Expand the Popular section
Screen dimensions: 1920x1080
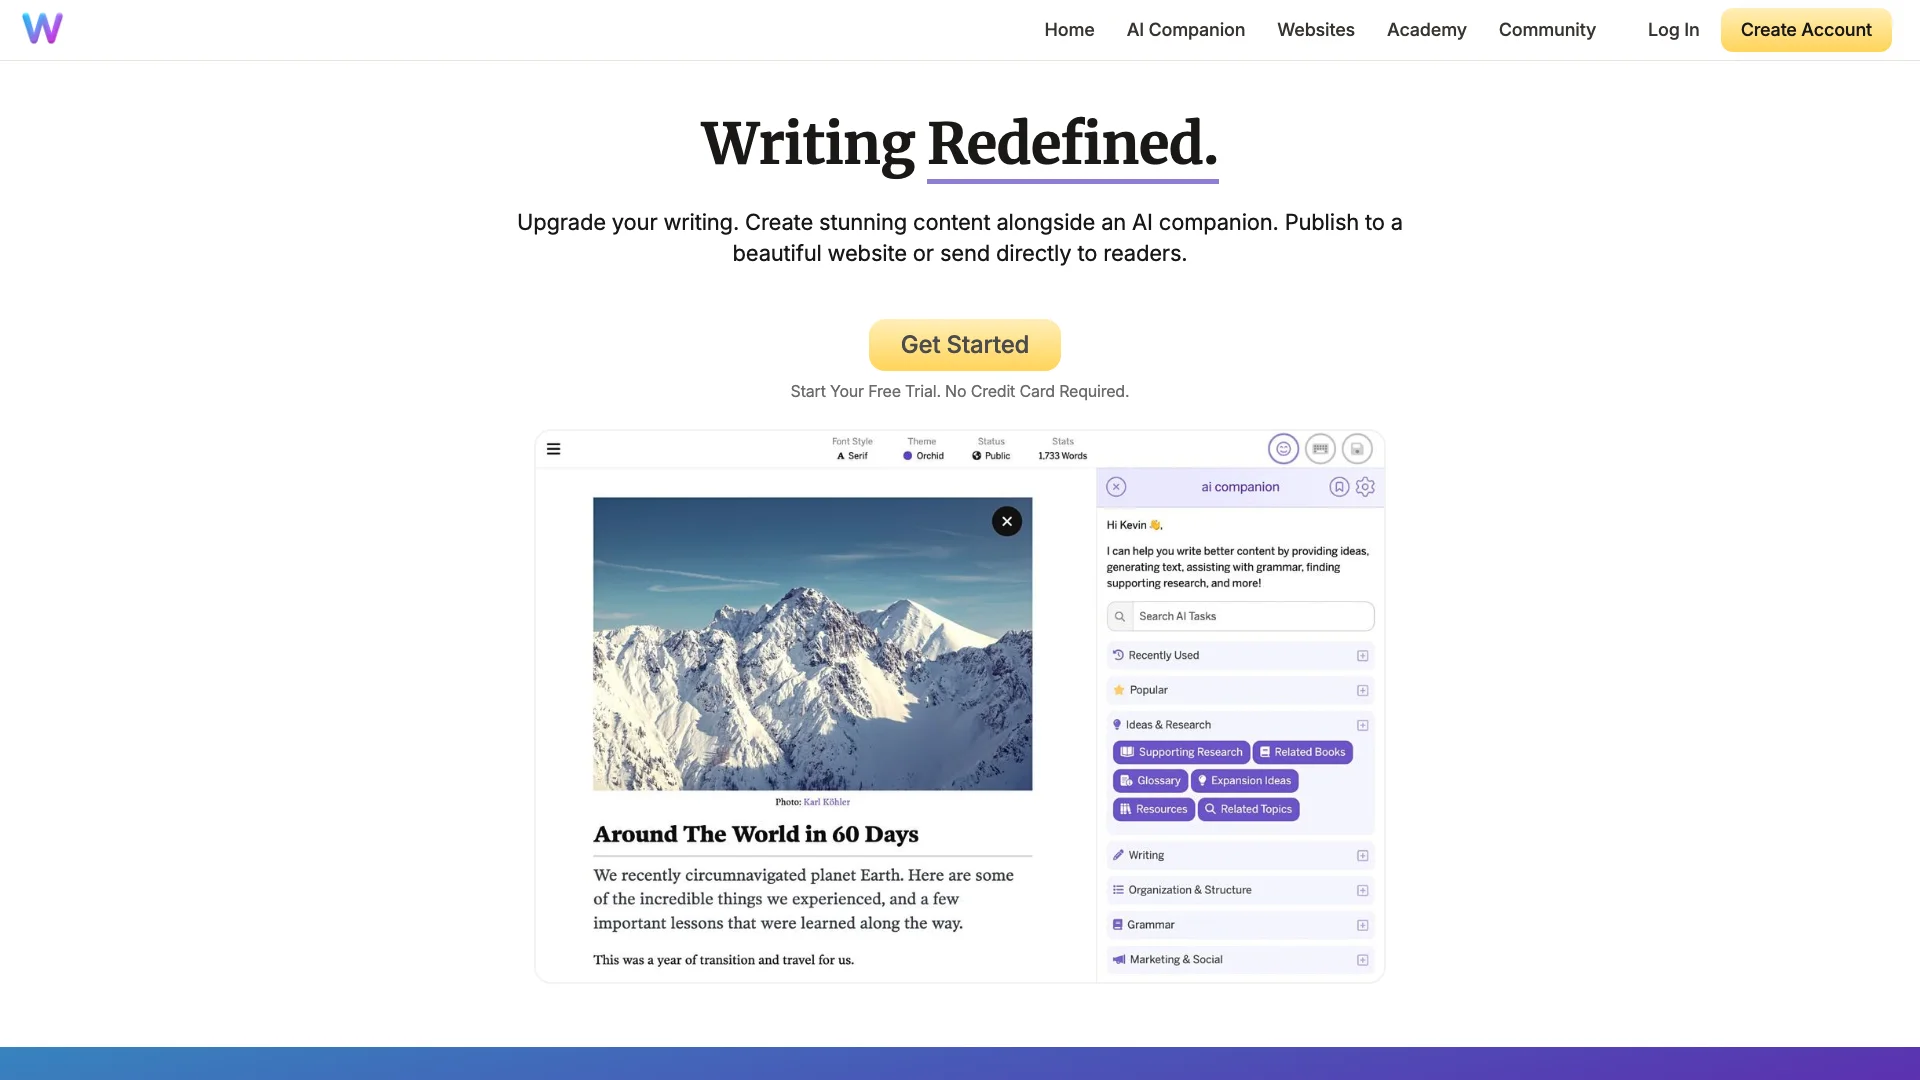tap(1362, 690)
